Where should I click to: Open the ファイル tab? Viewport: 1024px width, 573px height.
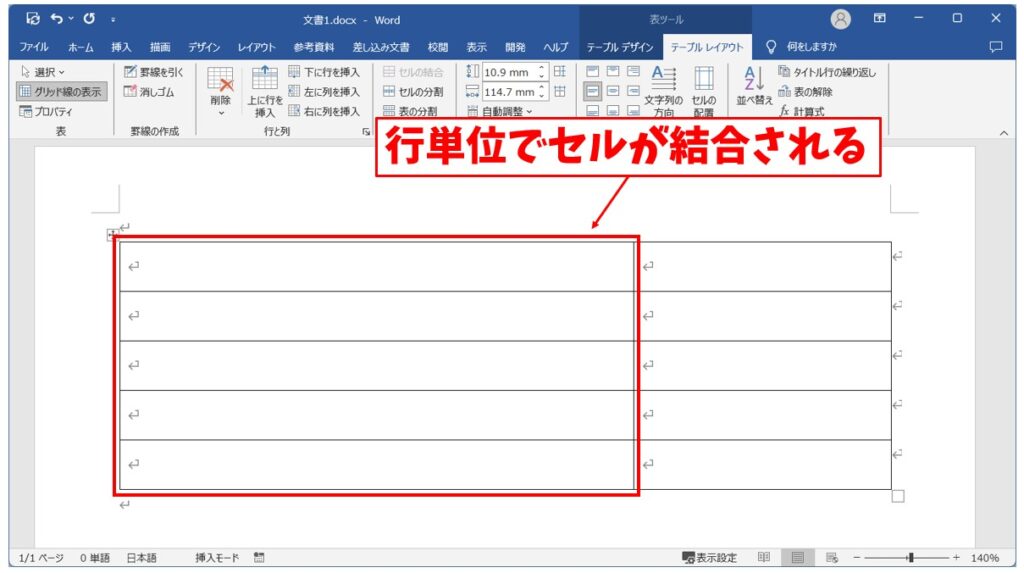coord(33,47)
